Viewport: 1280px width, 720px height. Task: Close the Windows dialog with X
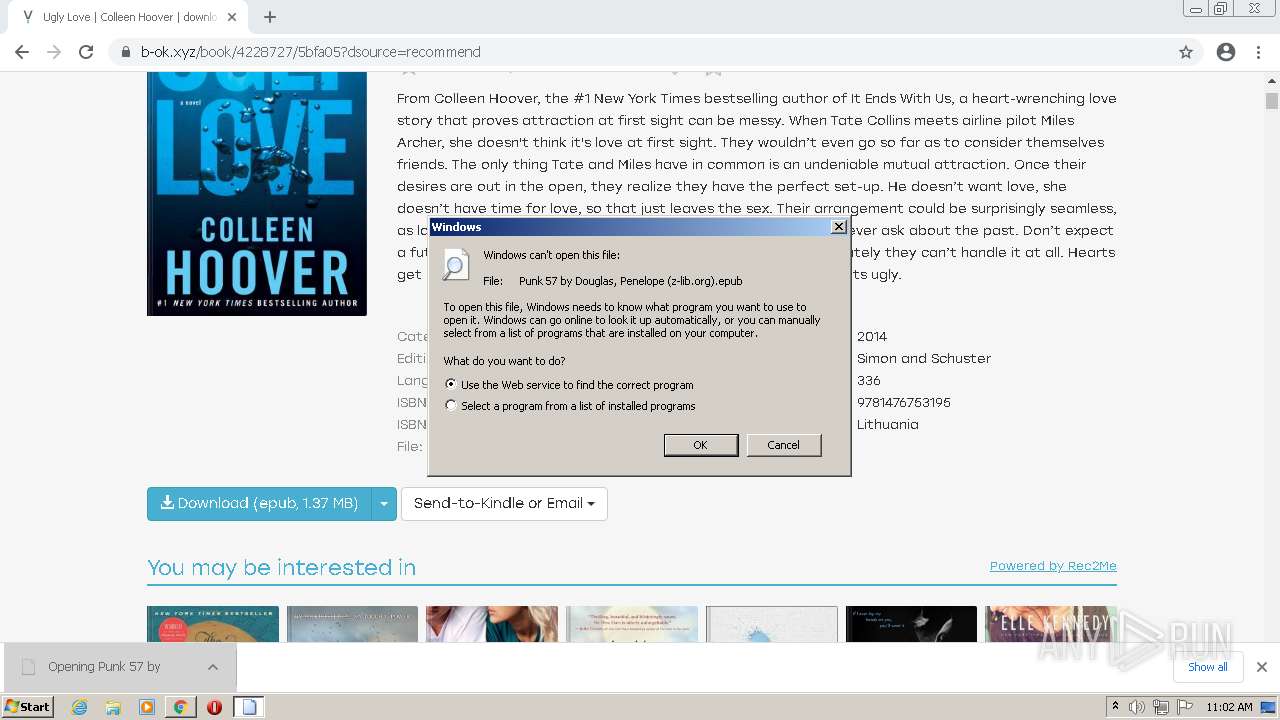click(x=839, y=227)
